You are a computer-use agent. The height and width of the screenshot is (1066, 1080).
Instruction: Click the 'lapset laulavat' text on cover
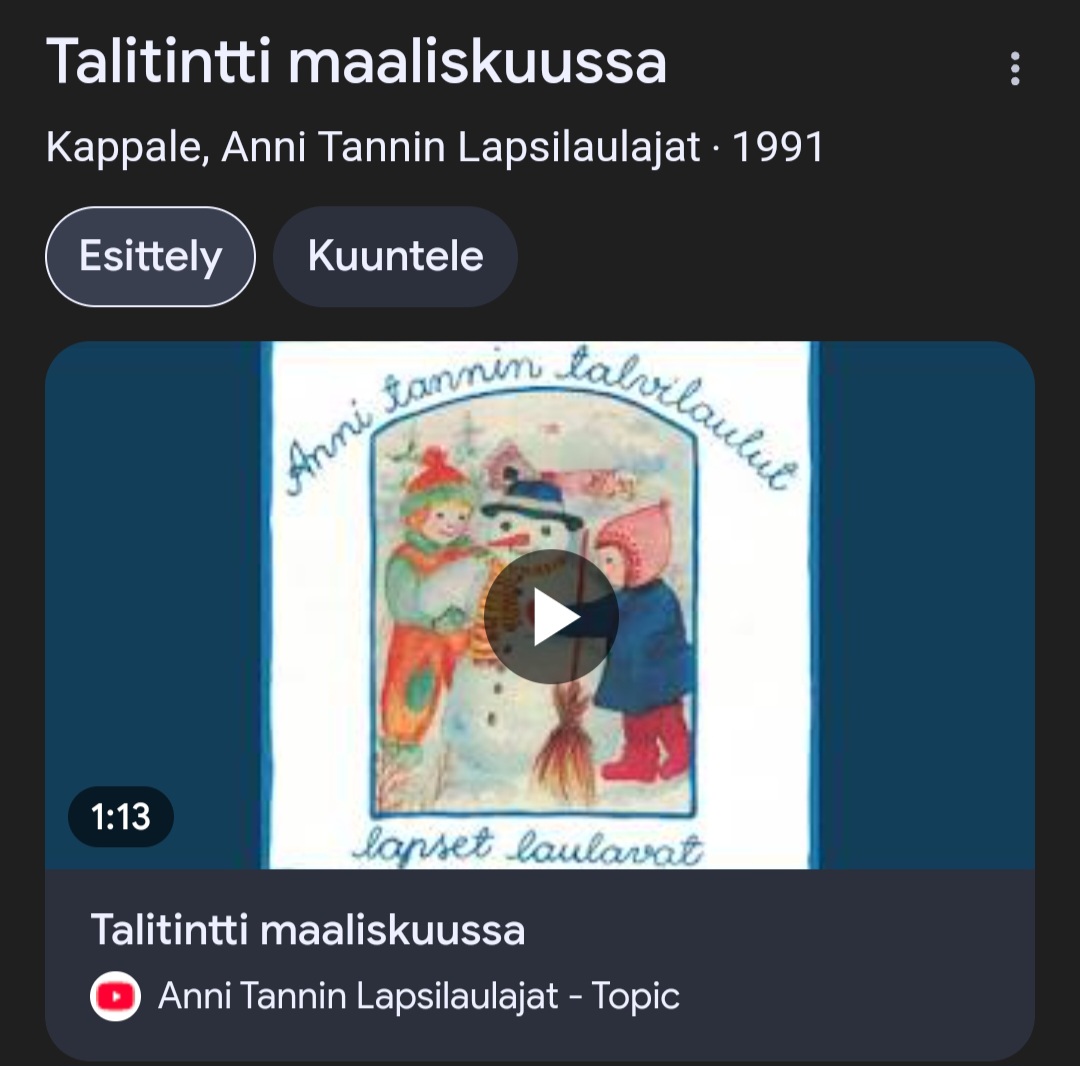(x=530, y=848)
